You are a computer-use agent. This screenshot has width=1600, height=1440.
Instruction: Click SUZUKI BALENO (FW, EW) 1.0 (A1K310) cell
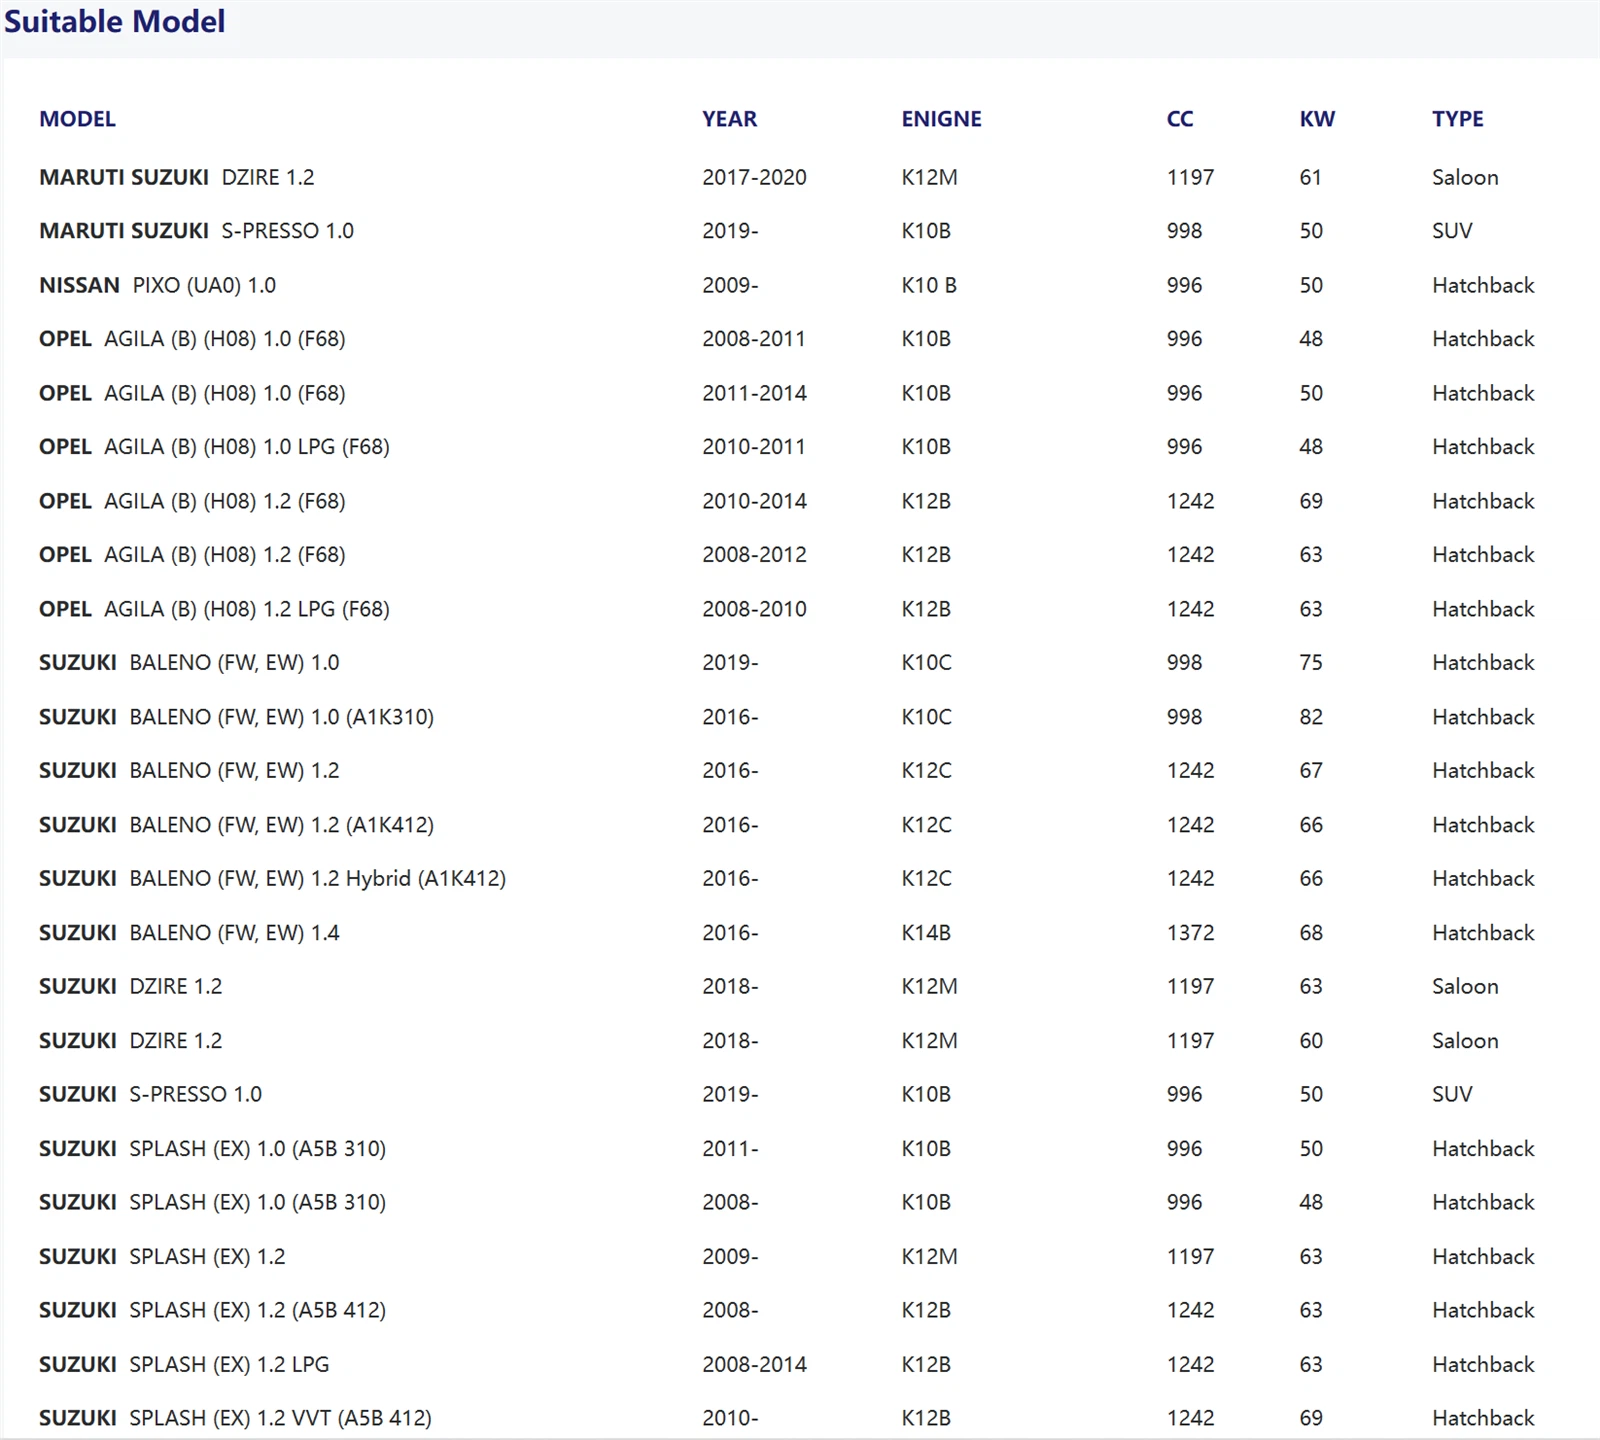(x=237, y=717)
